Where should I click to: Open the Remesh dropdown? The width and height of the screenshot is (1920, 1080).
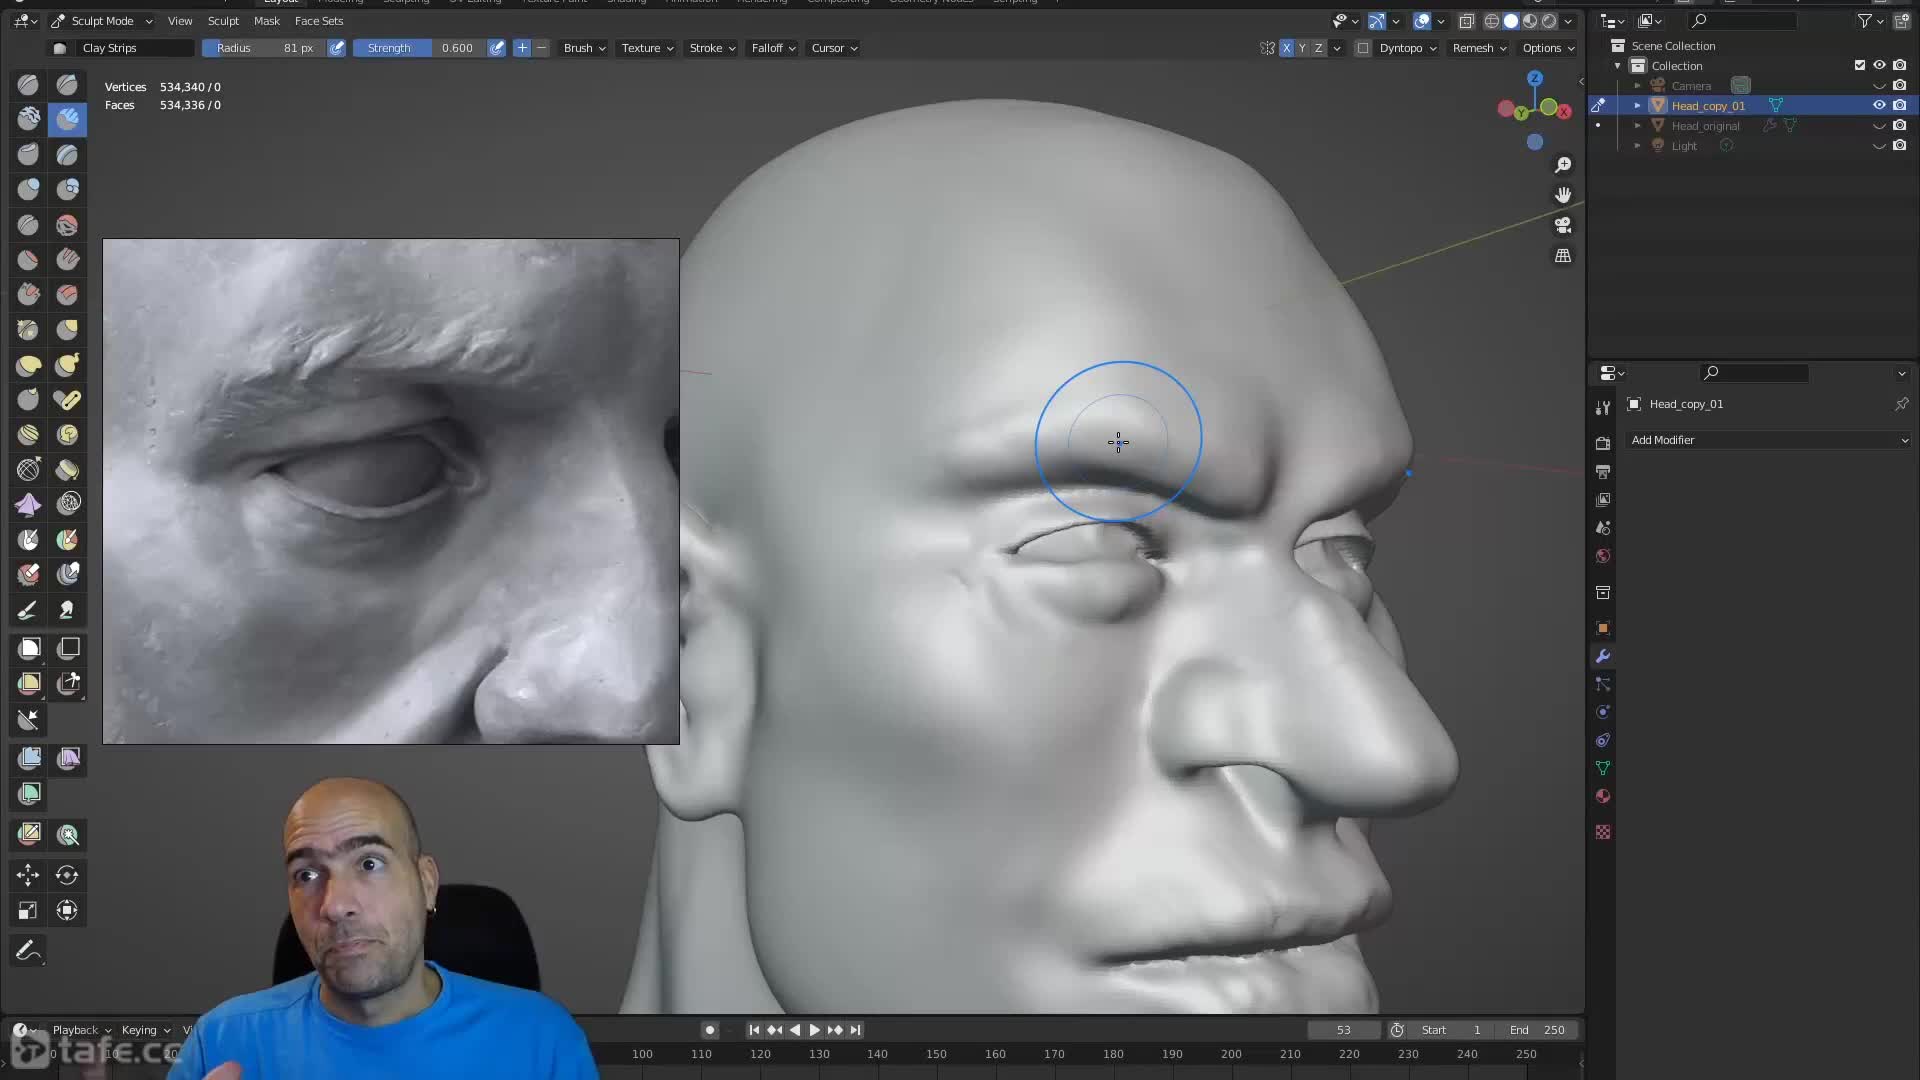tap(1479, 48)
